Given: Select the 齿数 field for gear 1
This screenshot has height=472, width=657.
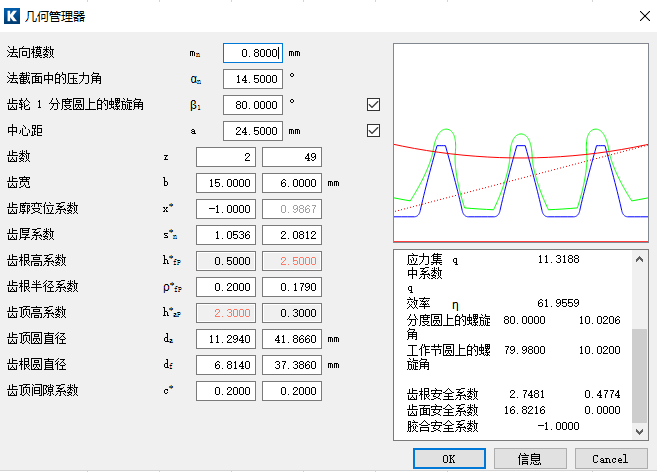Looking at the screenshot, I should tap(226, 157).
